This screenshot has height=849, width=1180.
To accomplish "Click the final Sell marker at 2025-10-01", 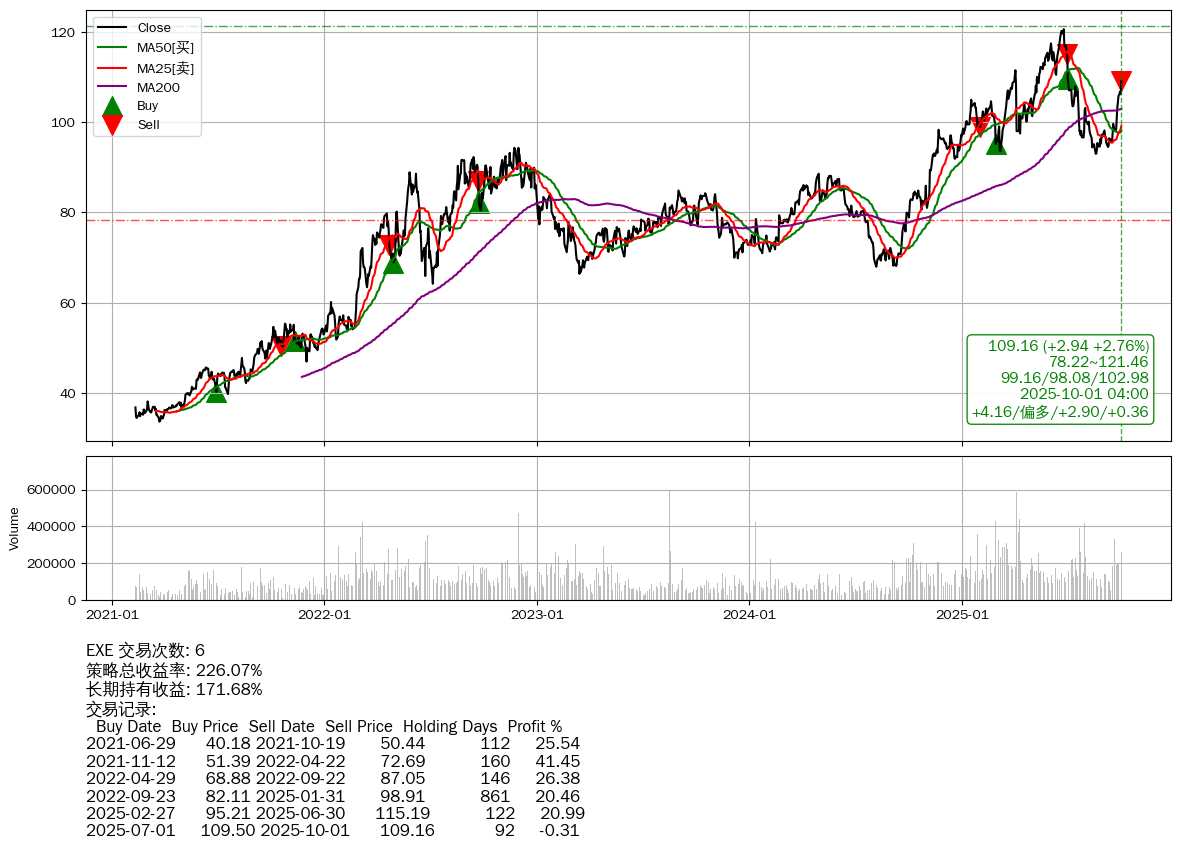I will coord(1121,82).
